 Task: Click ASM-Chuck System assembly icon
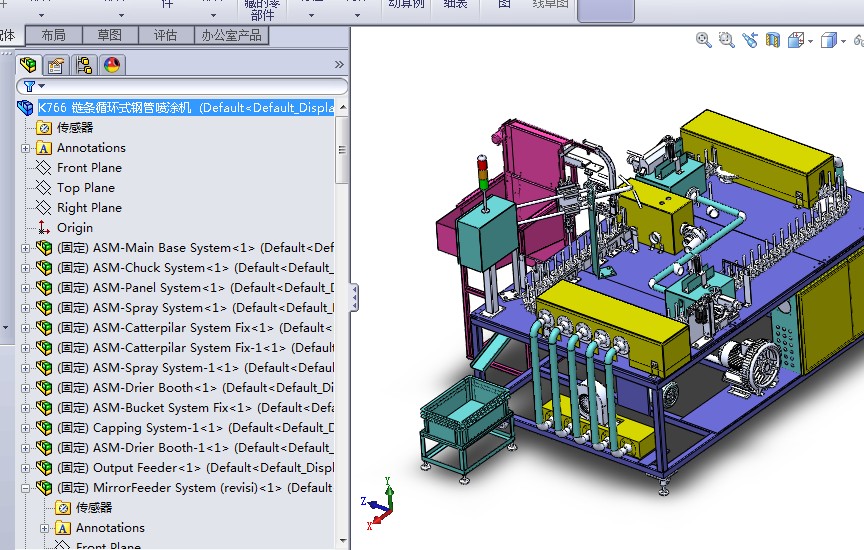pos(44,268)
